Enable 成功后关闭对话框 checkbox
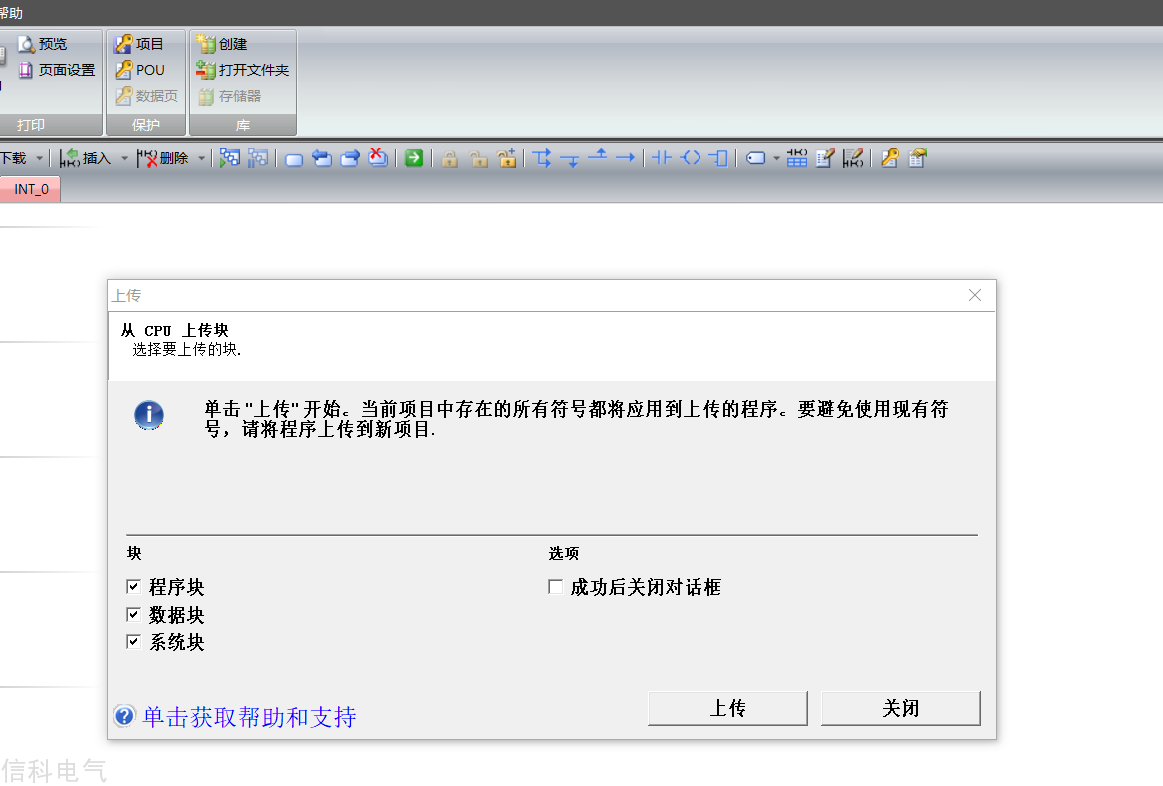 point(556,587)
